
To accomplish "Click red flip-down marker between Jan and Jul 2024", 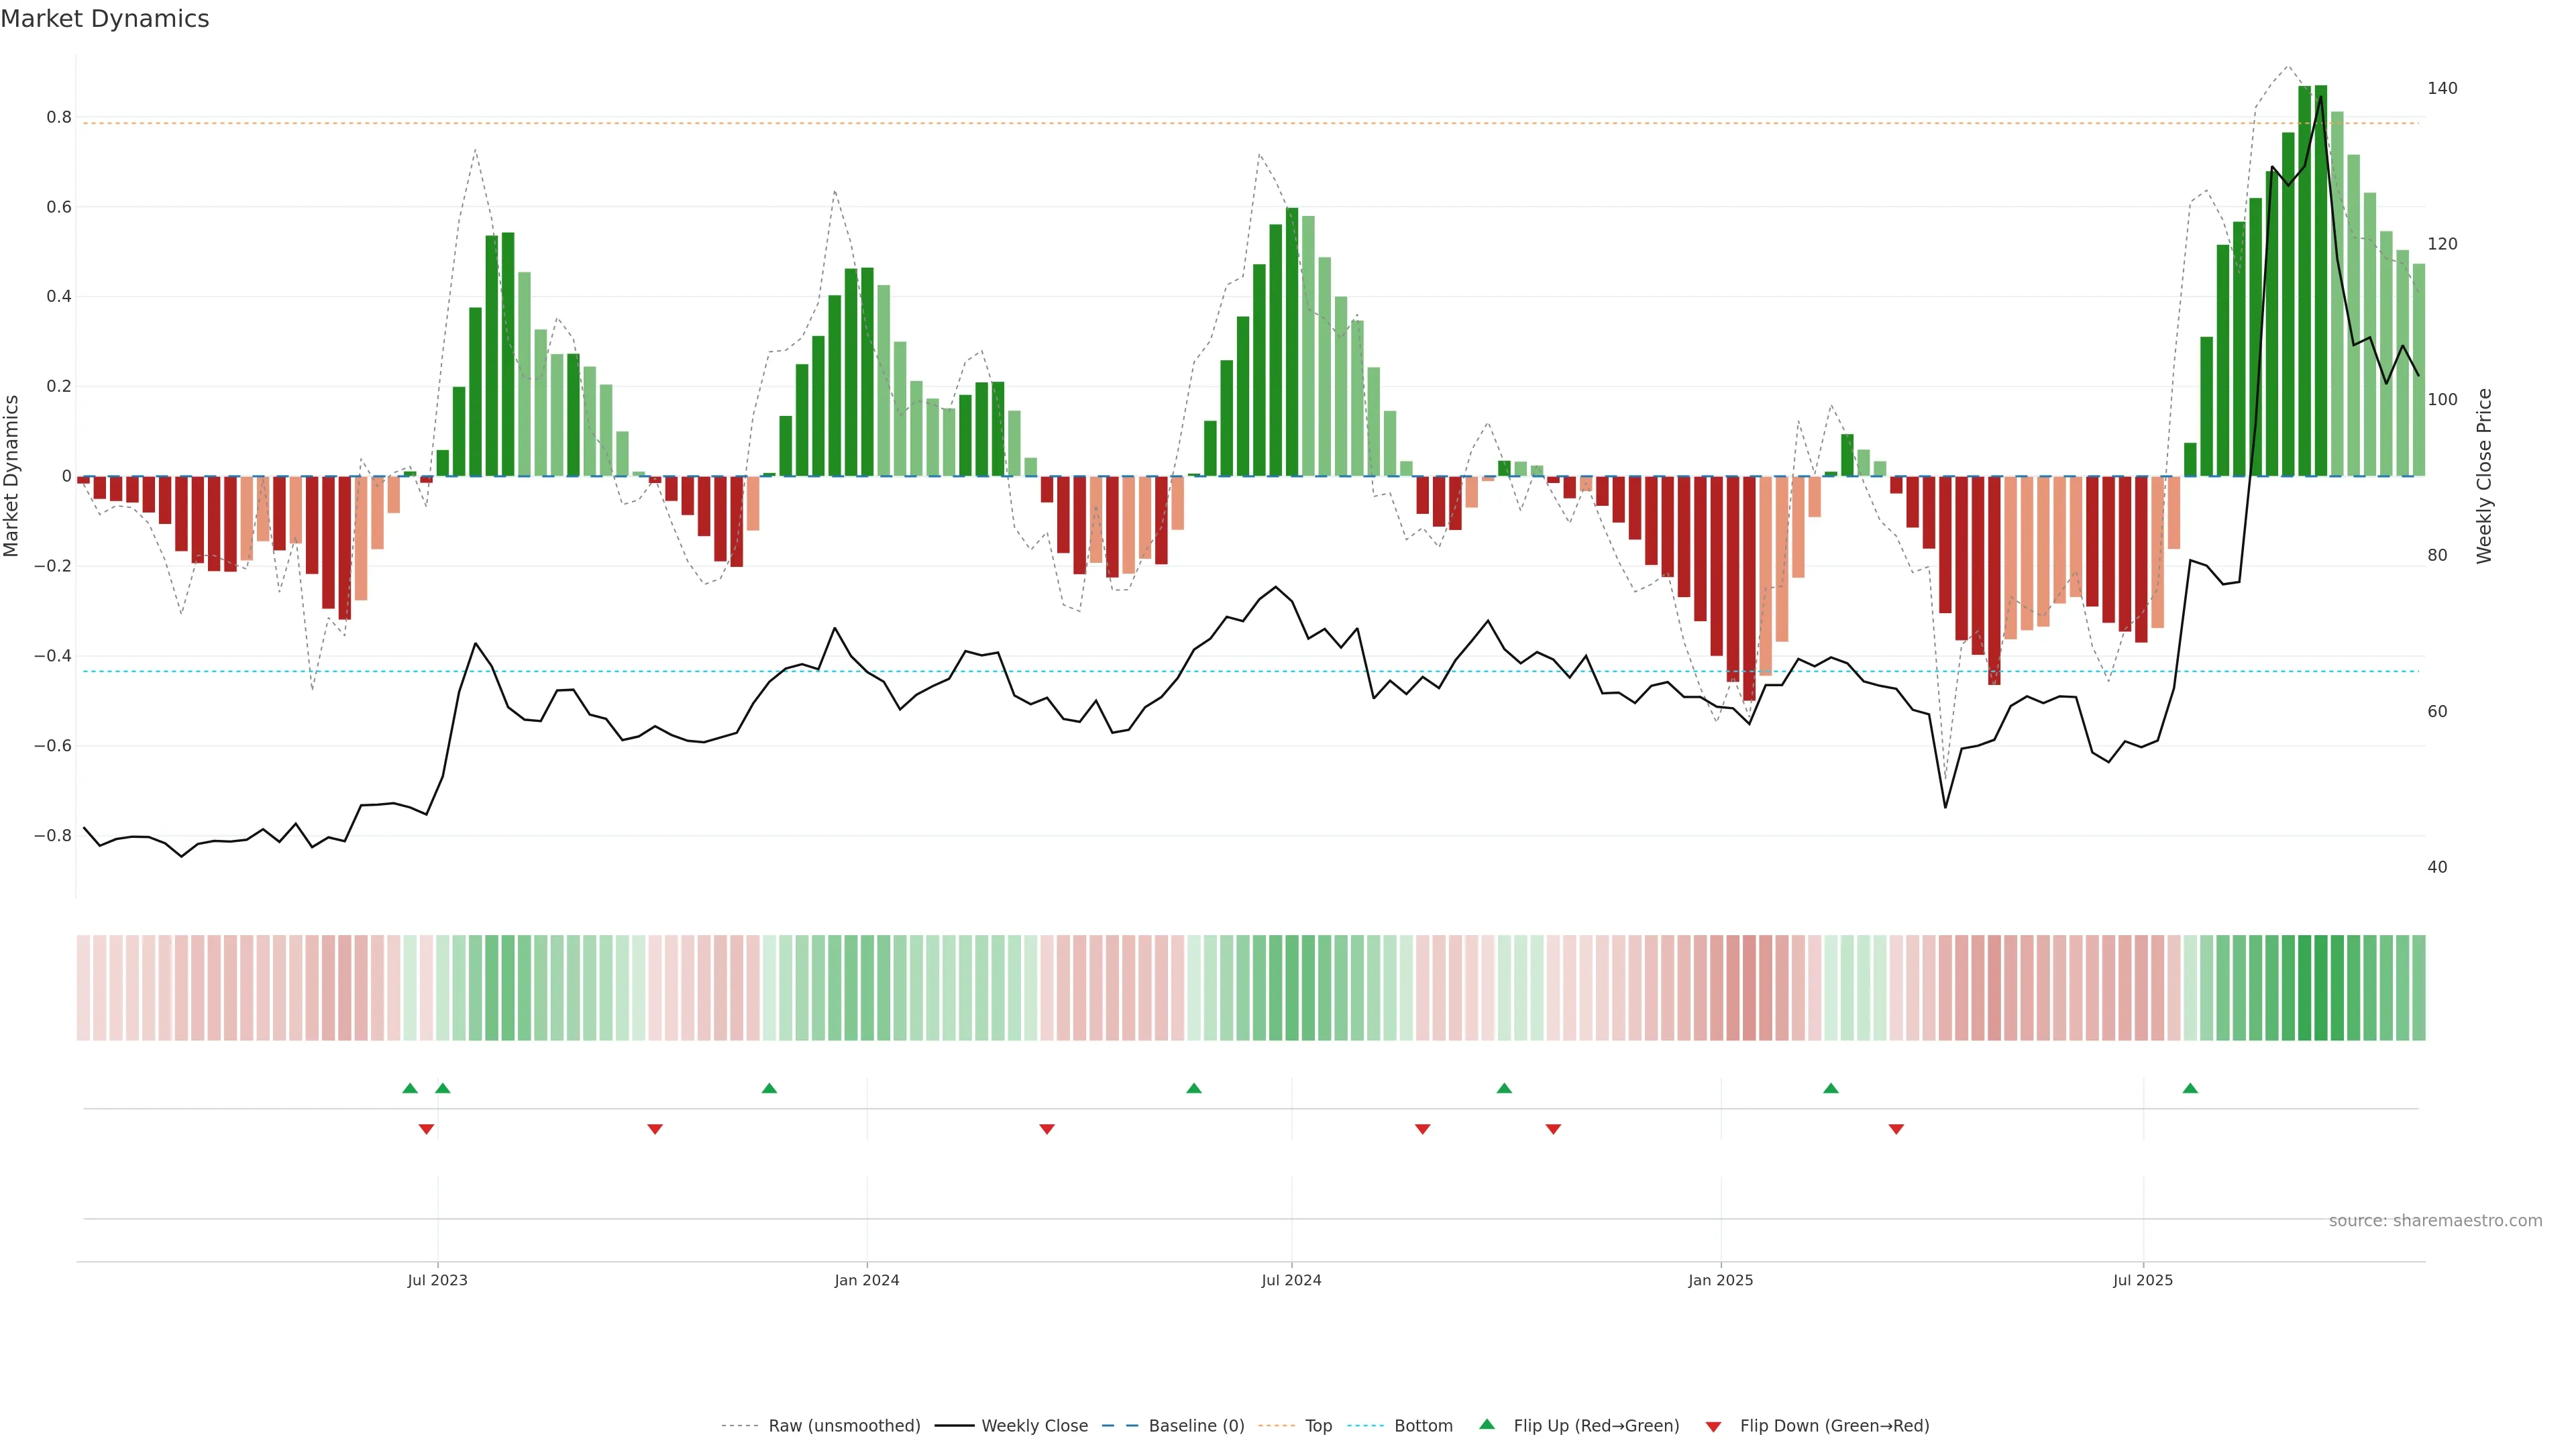I will tap(1047, 1129).
